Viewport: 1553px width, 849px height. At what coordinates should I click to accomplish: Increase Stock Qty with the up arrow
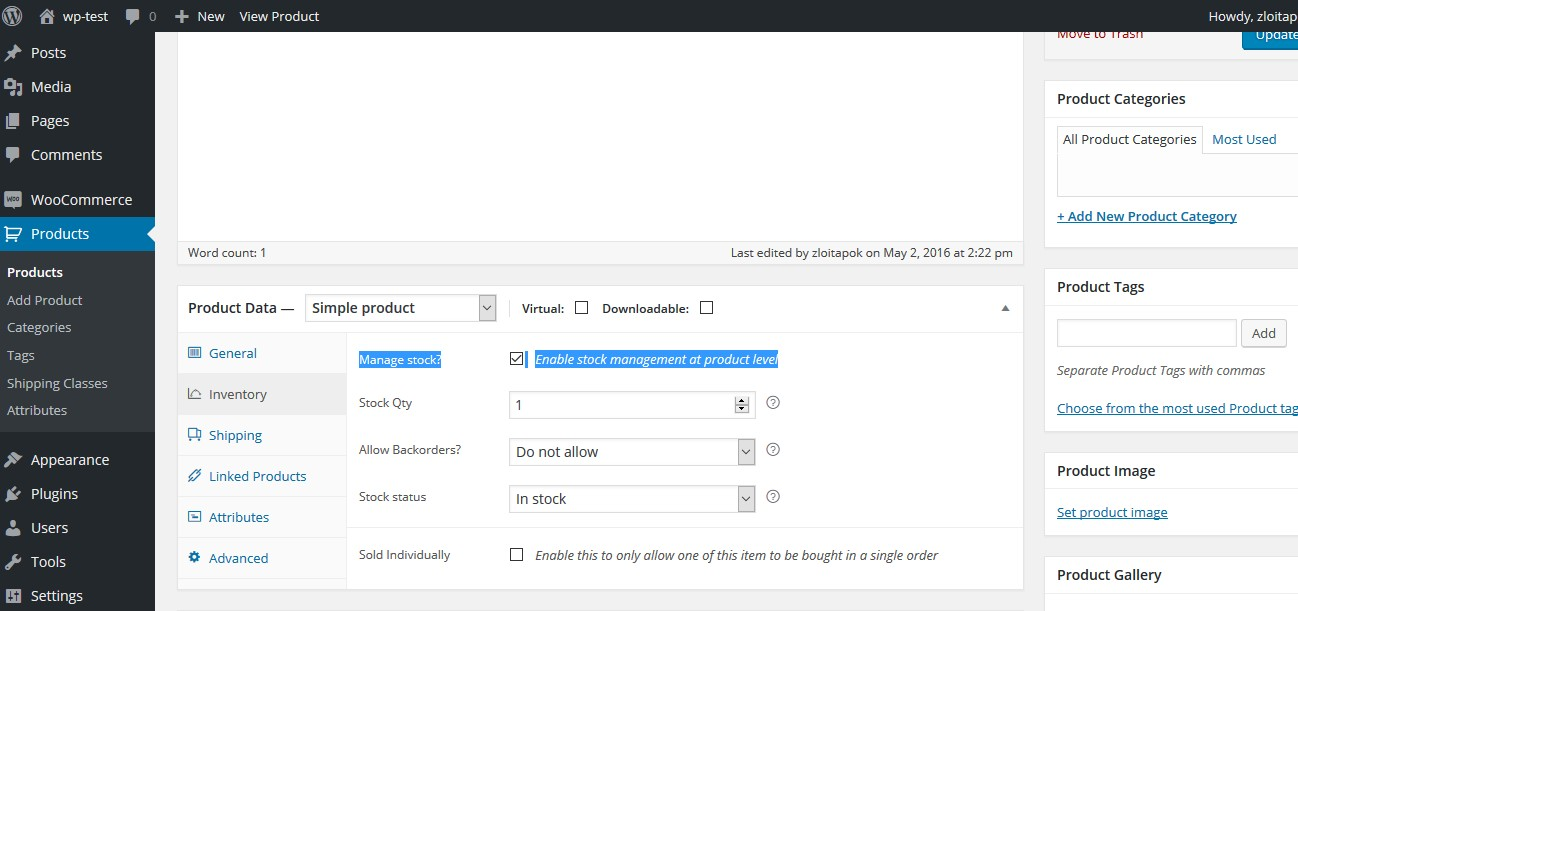tap(742, 400)
